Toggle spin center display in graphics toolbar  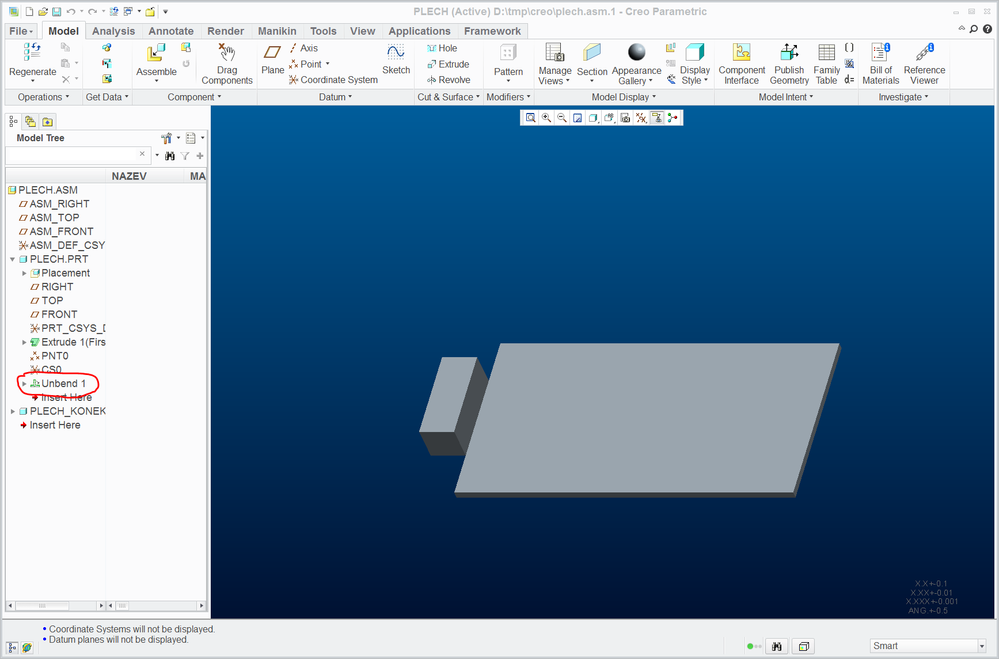tap(672, 118)
